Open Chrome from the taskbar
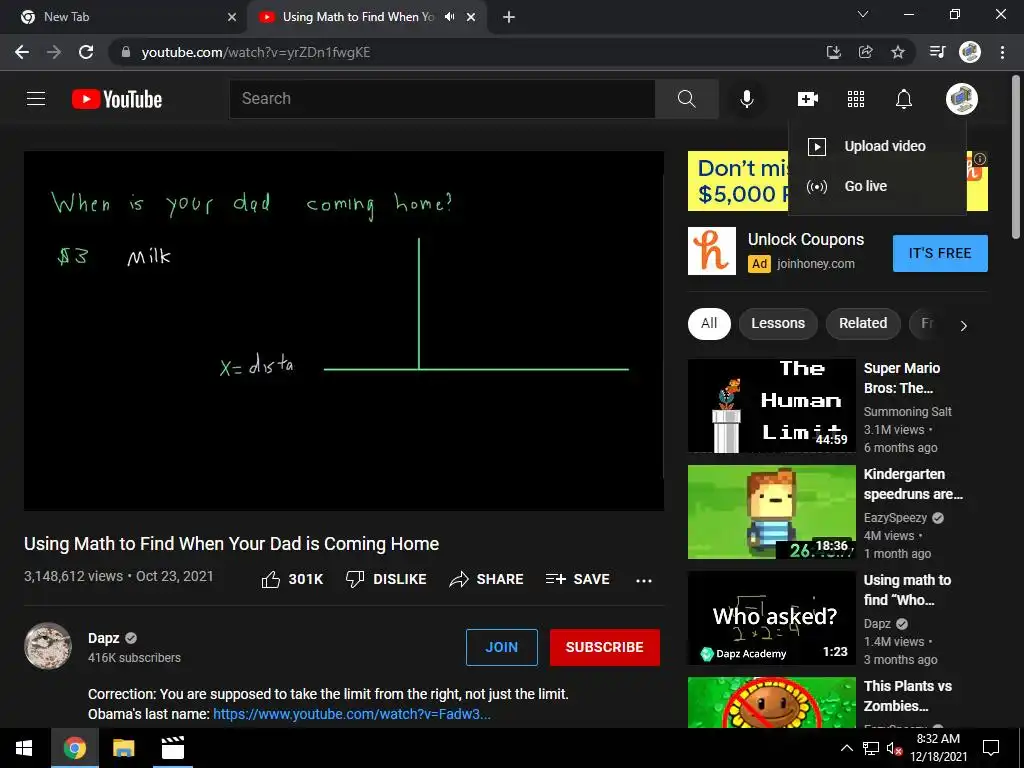The width and height of the screenshot is (1024, 768). point(74,748)
